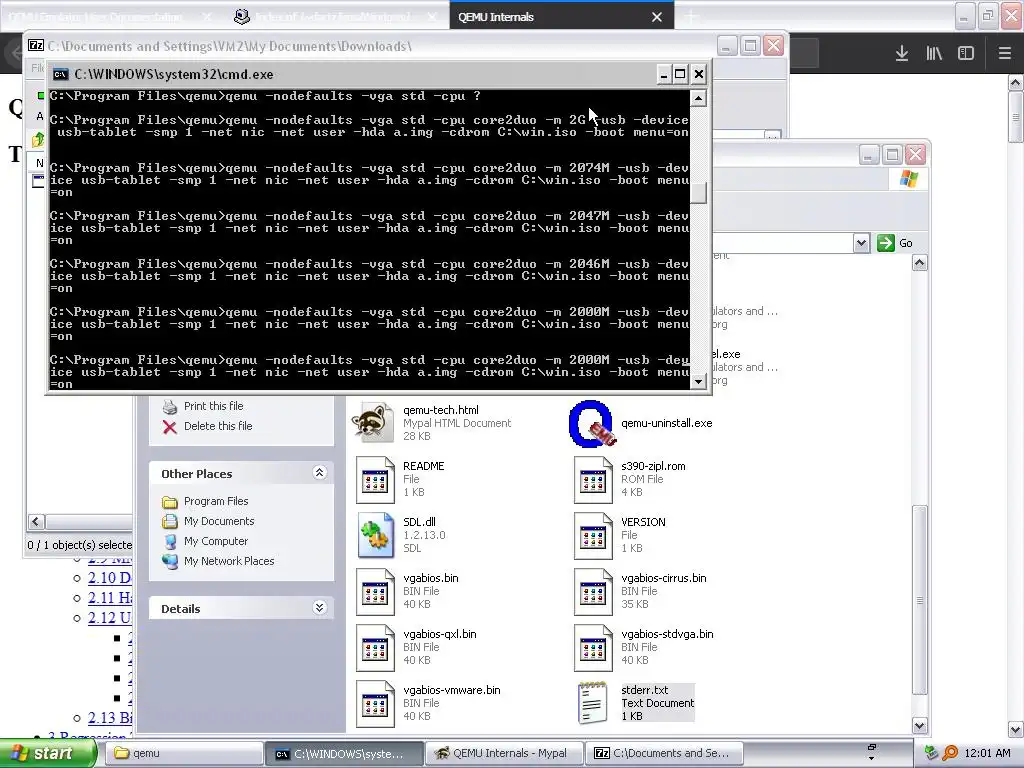Click Explorer file list scroll down arrow
1024x768 pixels.
(x=920, y=725)
